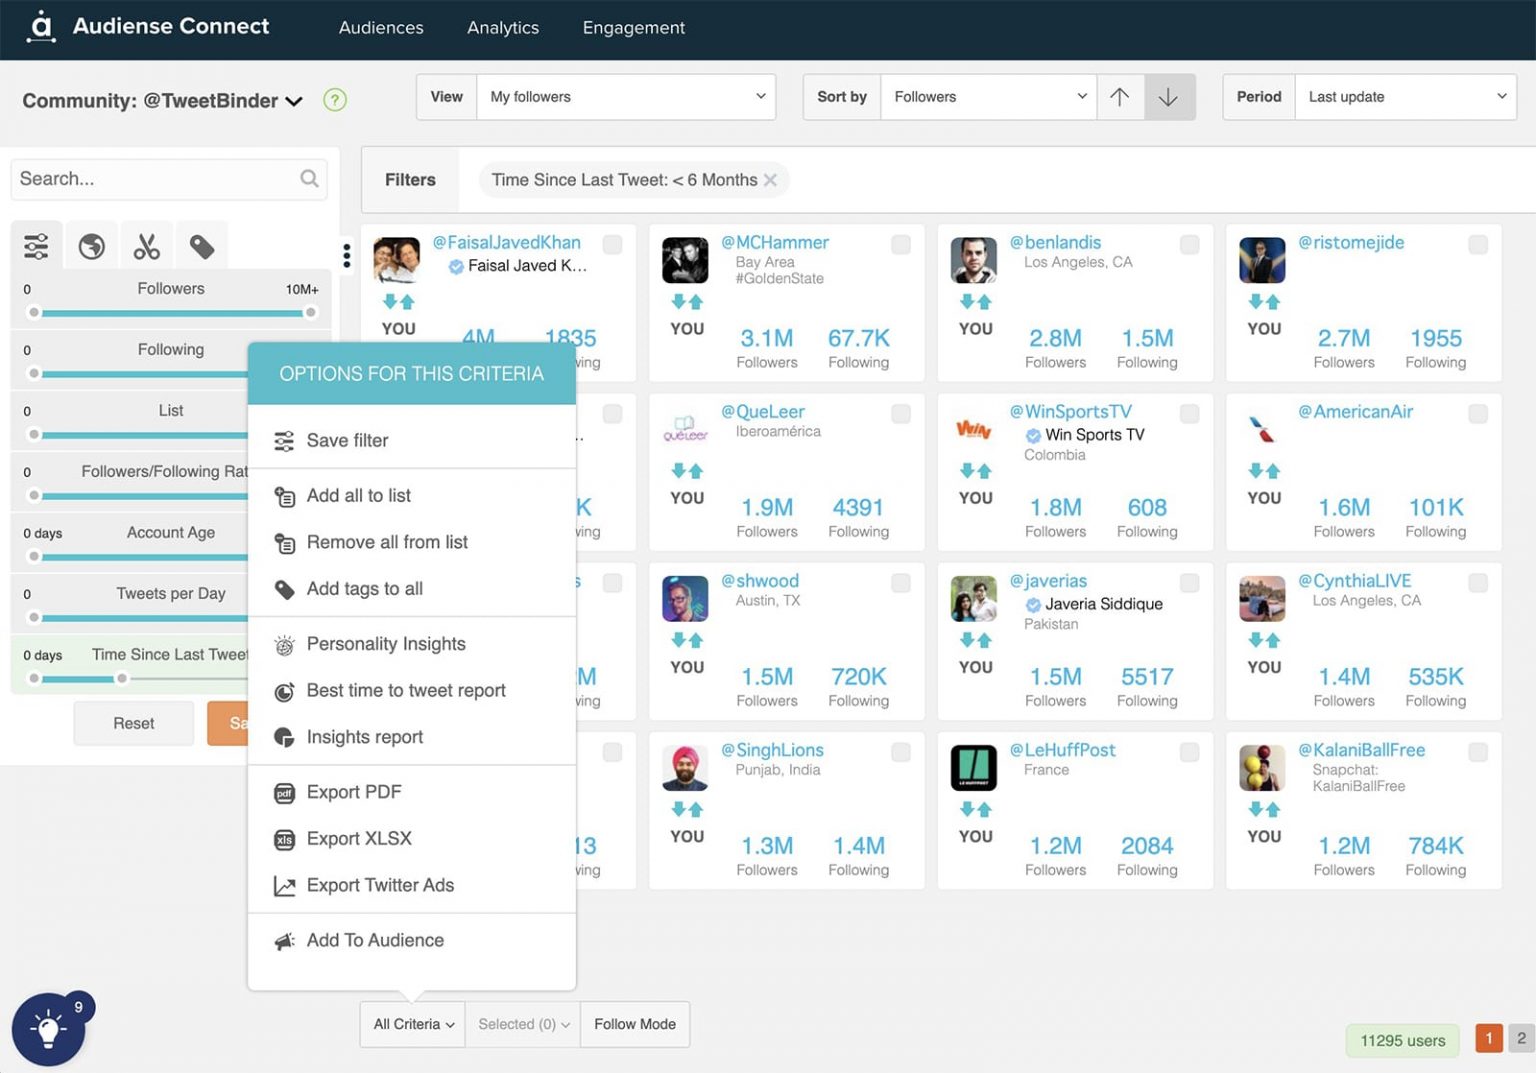This screenshot has height=1073, width=1536.
Task: Open @LeHuffPost profile avatar
Action: click(973, 768)
